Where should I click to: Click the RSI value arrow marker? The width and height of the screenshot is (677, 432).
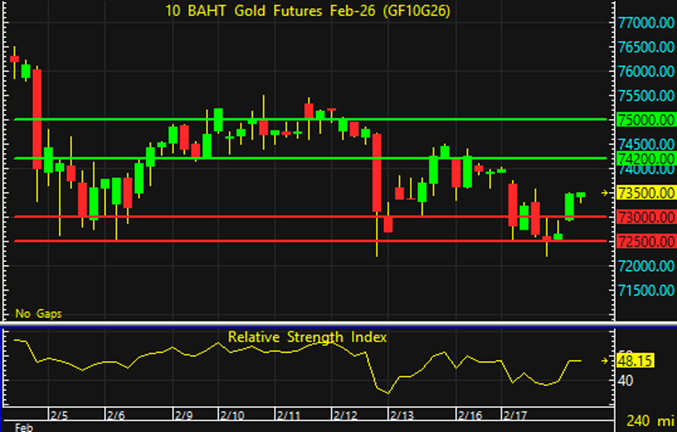[x=604, y=360]
